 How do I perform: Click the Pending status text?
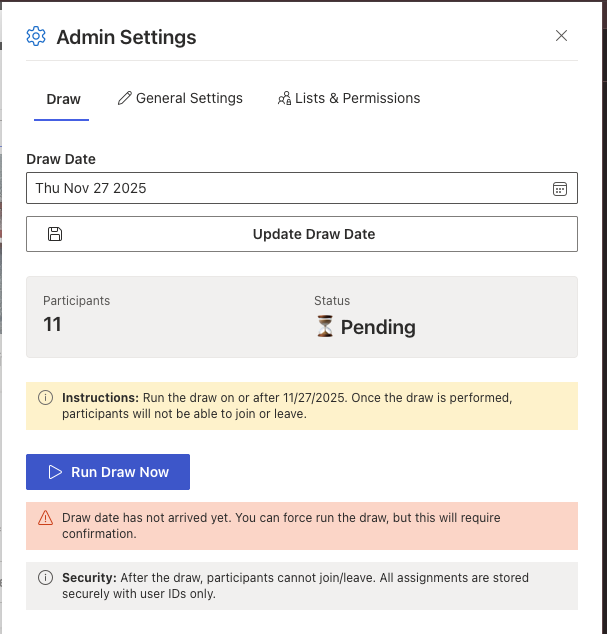click(378, 327)
